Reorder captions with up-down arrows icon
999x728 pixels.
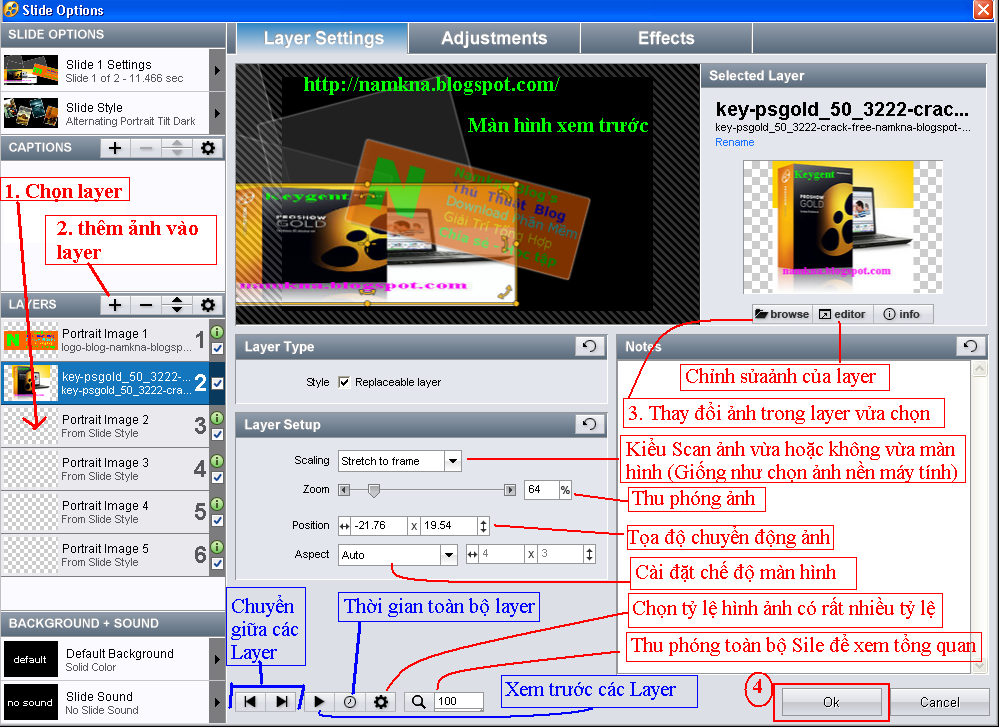176,148
